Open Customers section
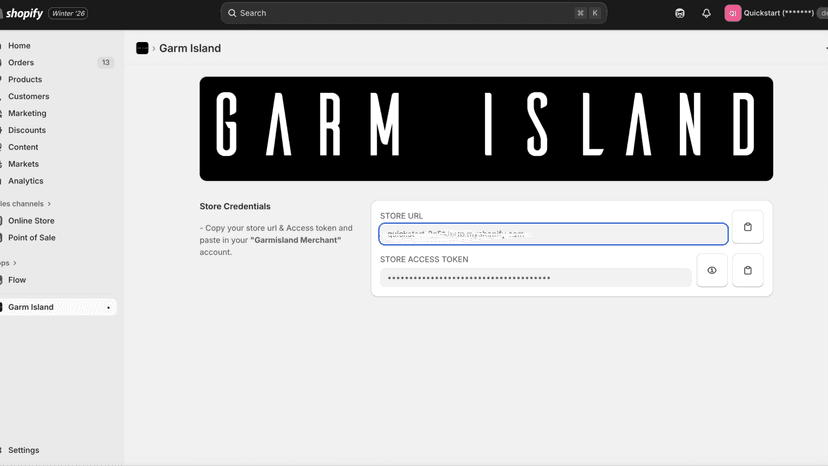Viewport: 828px width, 466px height. click(x=29, y=96)
